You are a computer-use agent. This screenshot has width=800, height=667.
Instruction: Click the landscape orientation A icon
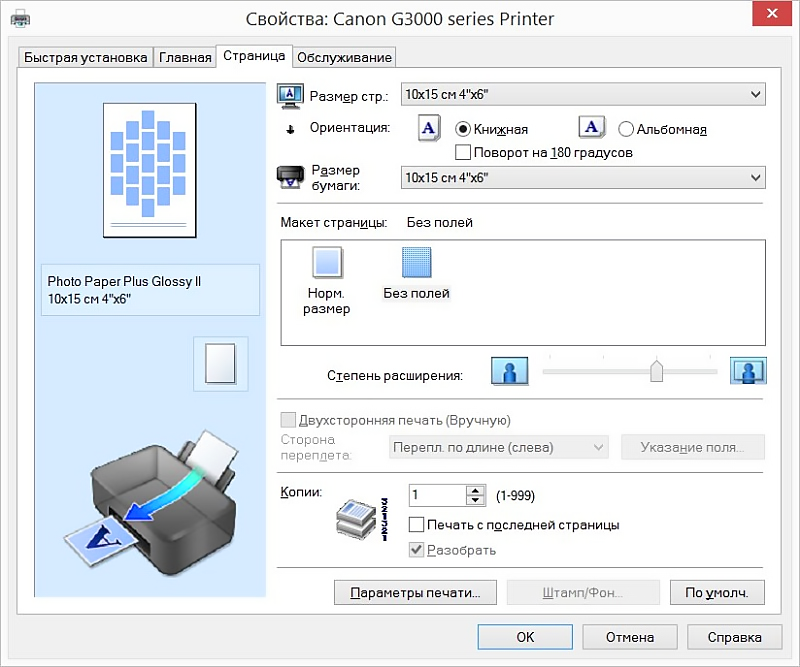click(592, 127)
